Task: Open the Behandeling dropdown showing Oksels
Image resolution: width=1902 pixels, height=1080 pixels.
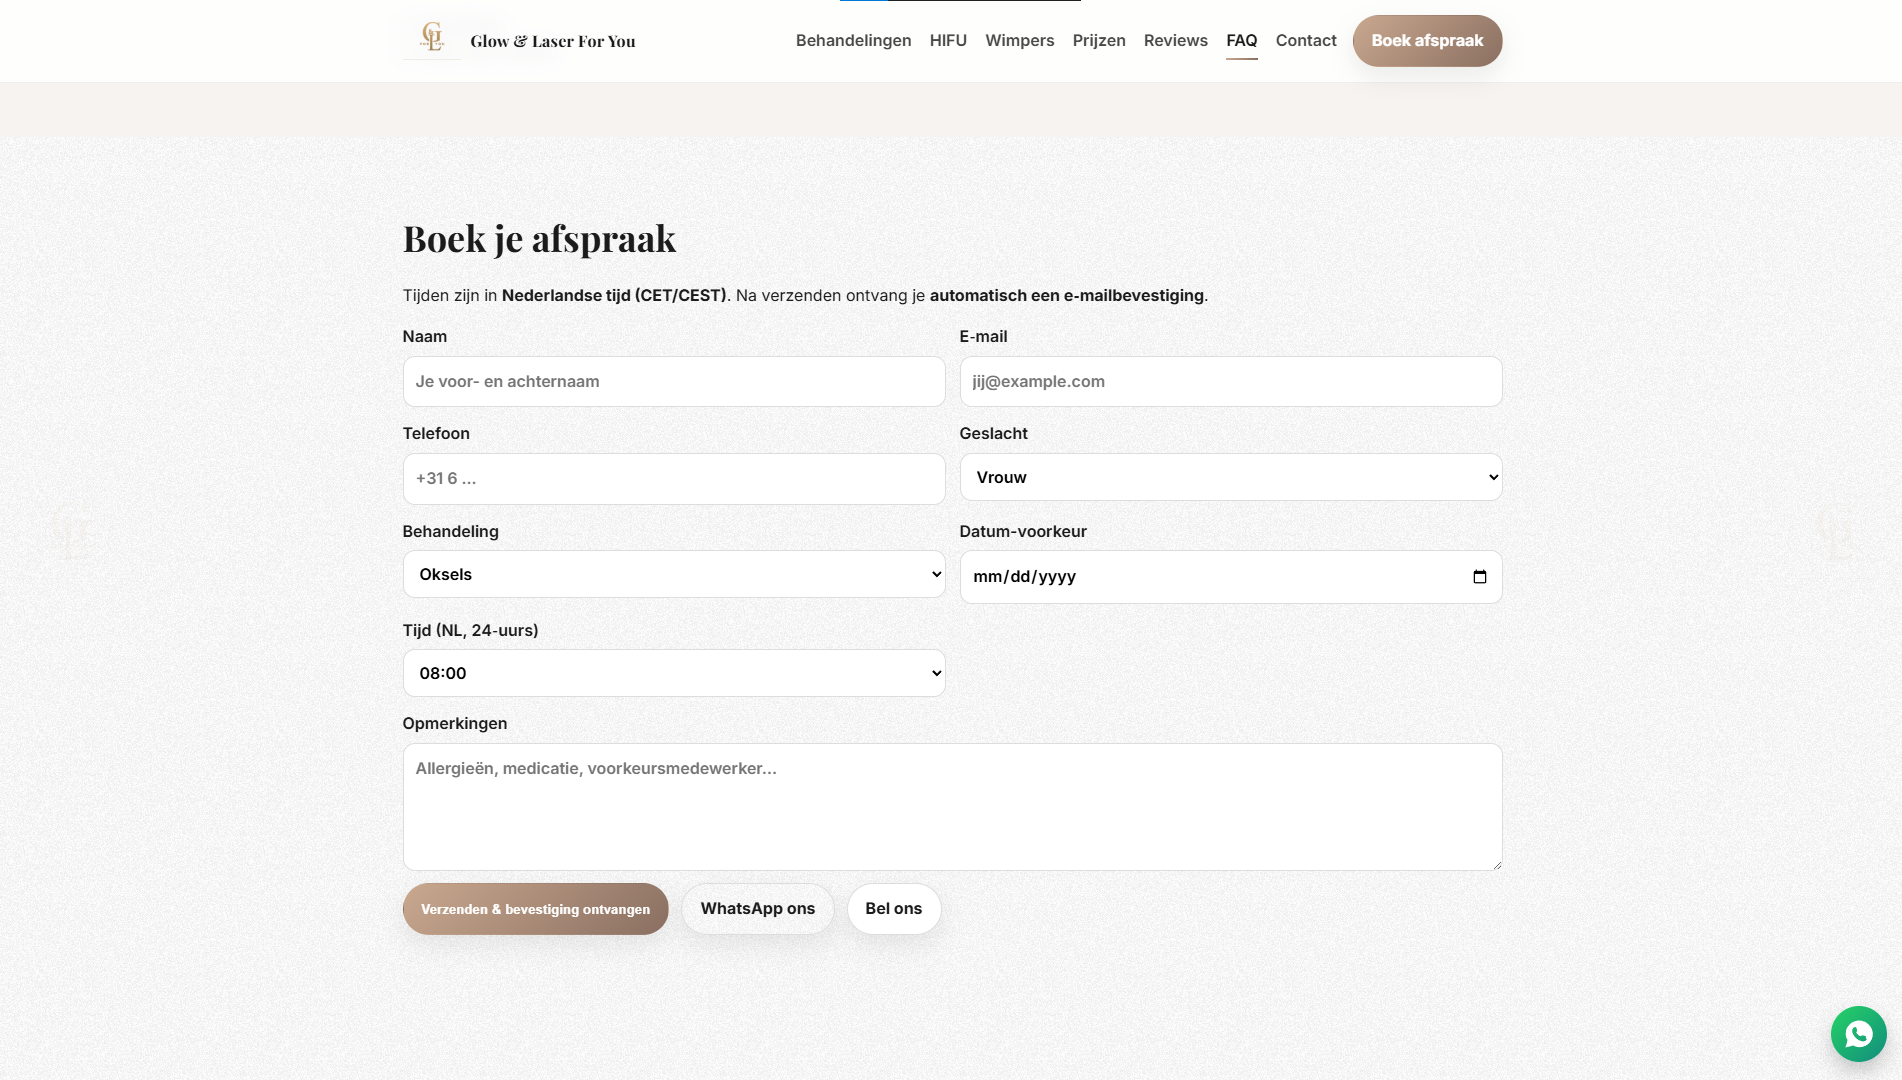Action: tap(673, 574)
